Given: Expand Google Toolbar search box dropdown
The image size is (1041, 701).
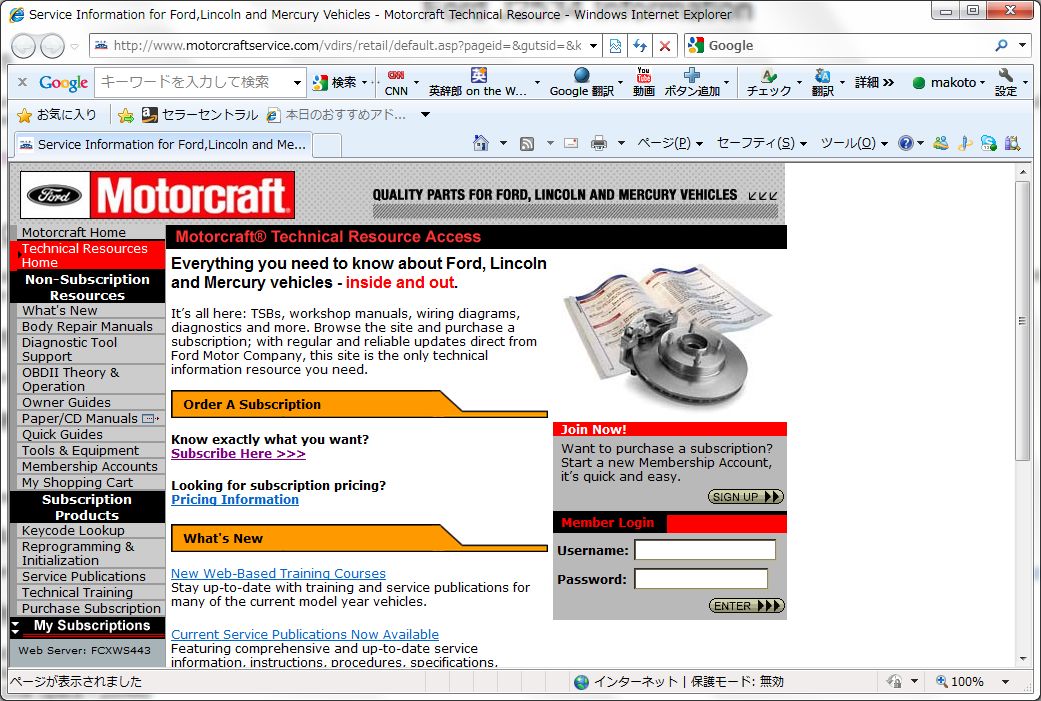Looking at the screenshot, I should (297, 83).
